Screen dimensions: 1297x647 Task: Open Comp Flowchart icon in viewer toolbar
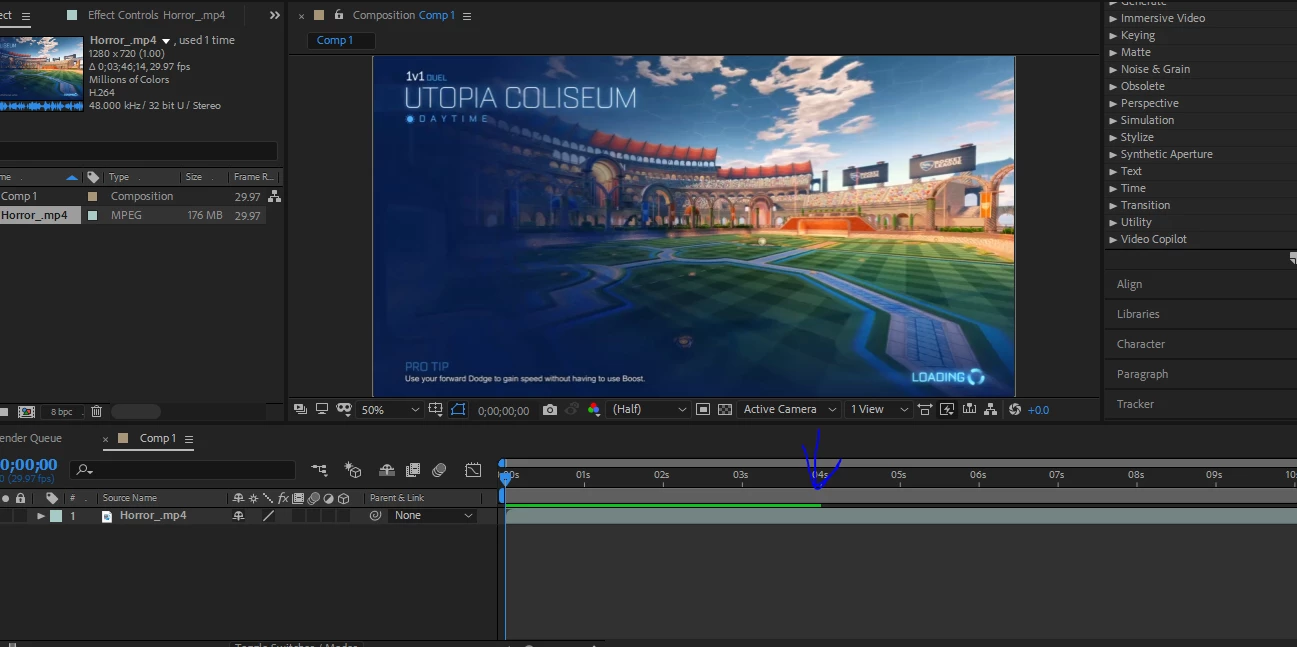(x=991, y=409)
